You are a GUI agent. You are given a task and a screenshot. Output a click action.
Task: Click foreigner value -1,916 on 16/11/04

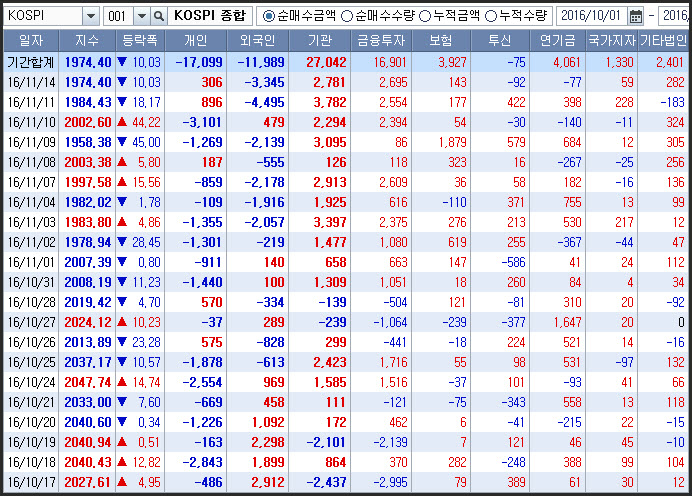point(264,202)
